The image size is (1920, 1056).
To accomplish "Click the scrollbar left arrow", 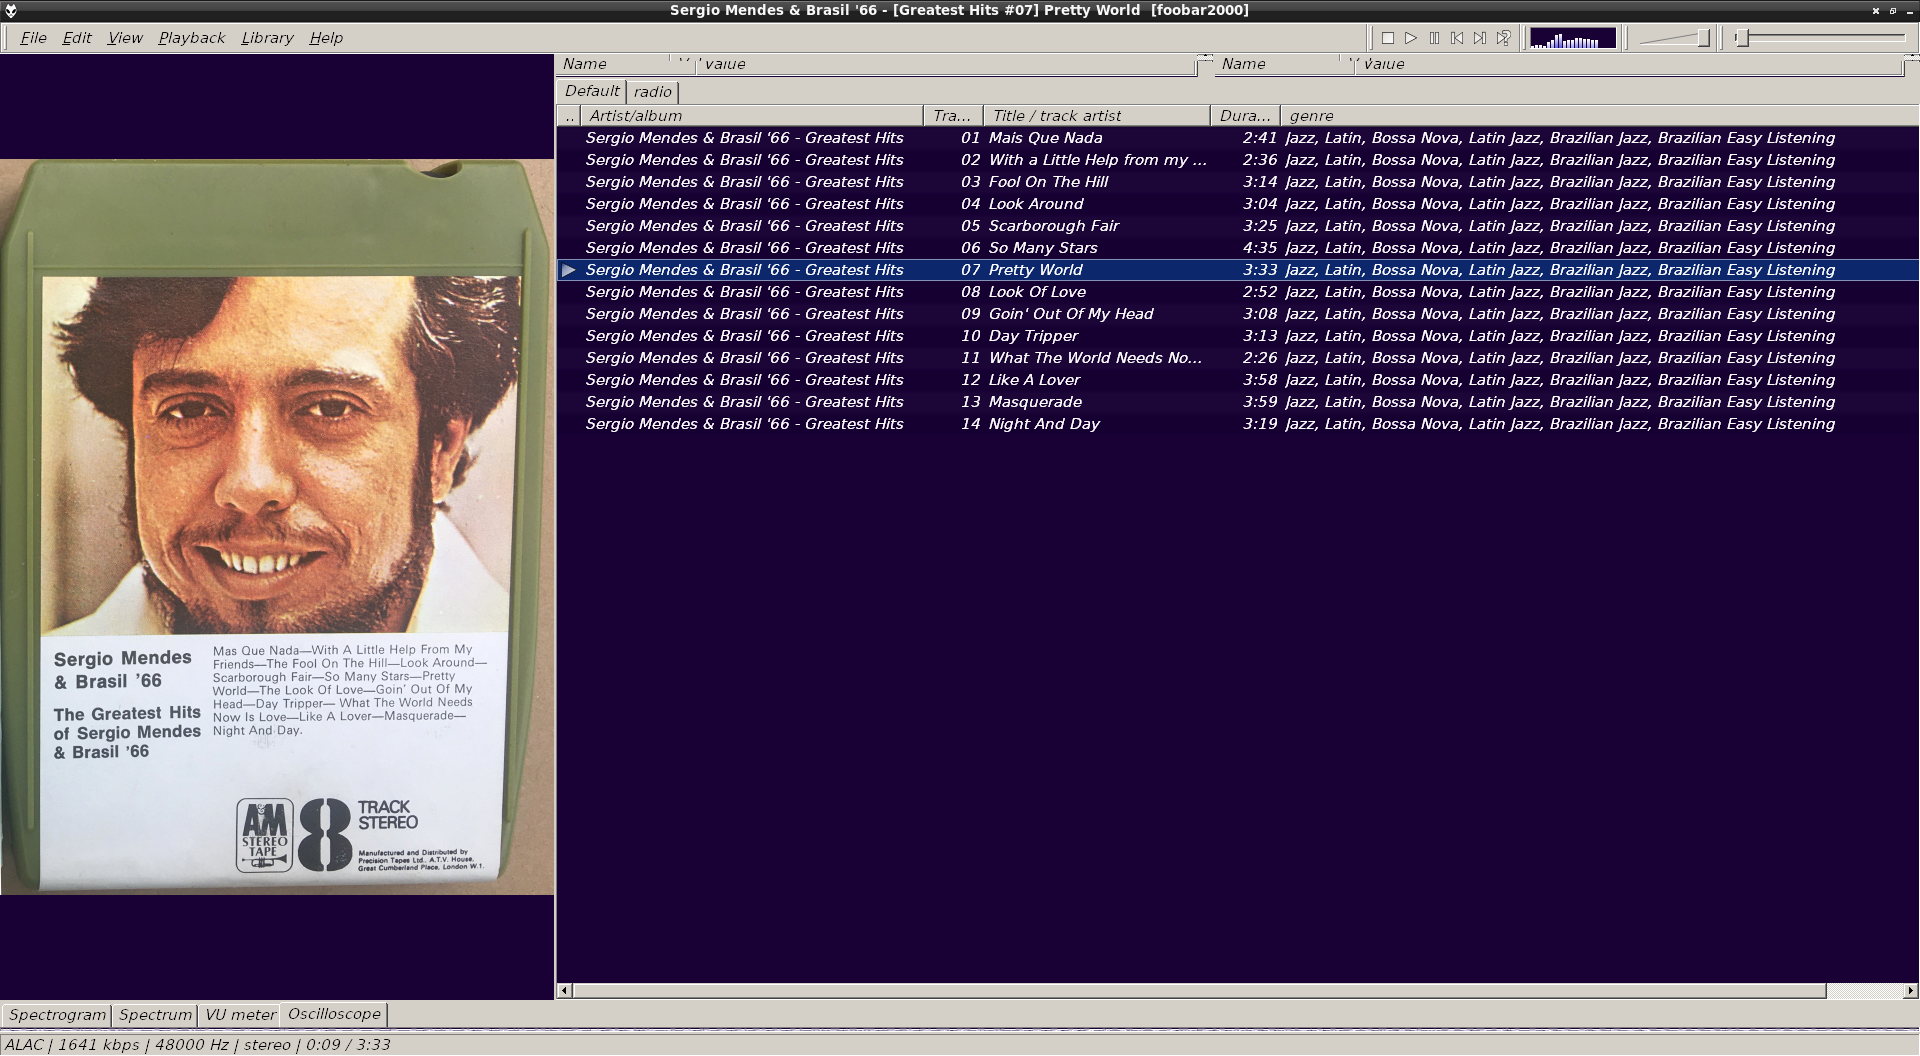I will tap(564, 991).
